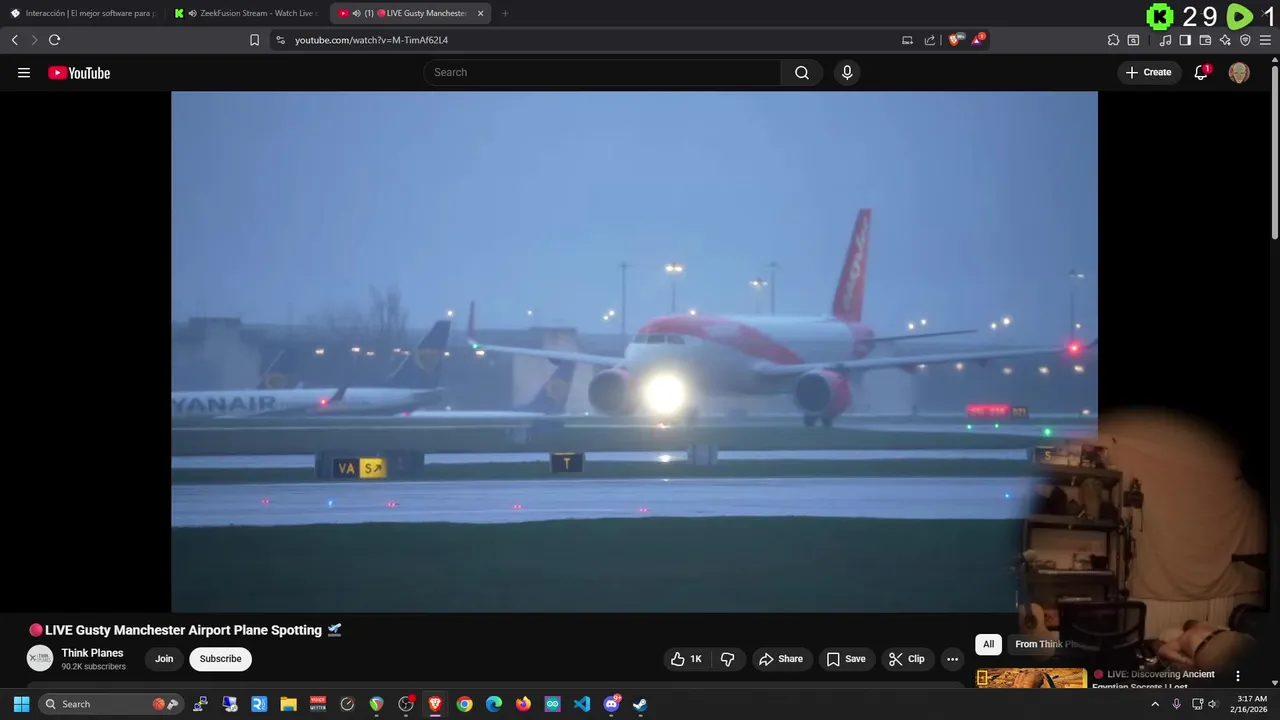Viewport: 1280px width, 720px height.
Task: Click the video title LIVE Gusty Manchester
Action: pyautogui.click(x=183, y=630)
